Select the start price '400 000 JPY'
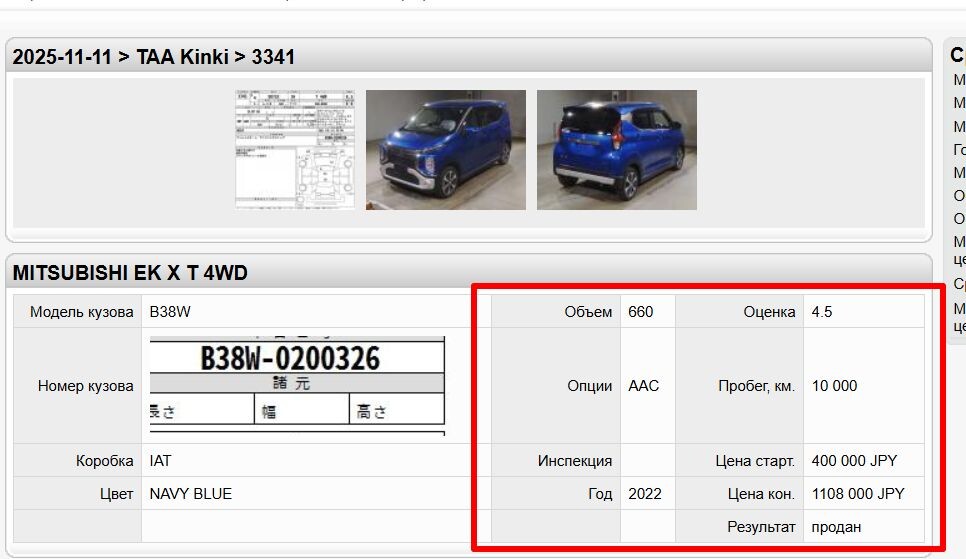The height and width of the screenshot is (559, 966). [x=854, y=461]
